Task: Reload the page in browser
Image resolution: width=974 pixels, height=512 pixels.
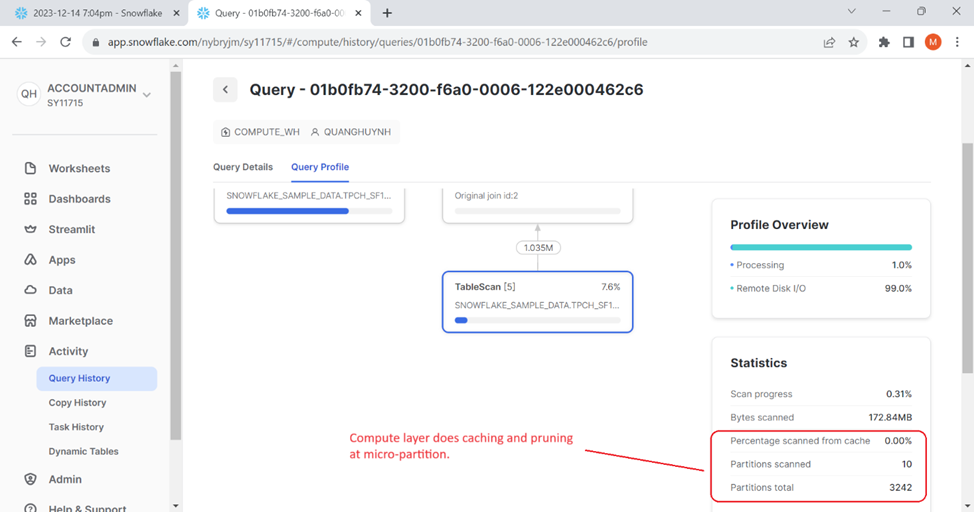Action: tap(66, 42)
